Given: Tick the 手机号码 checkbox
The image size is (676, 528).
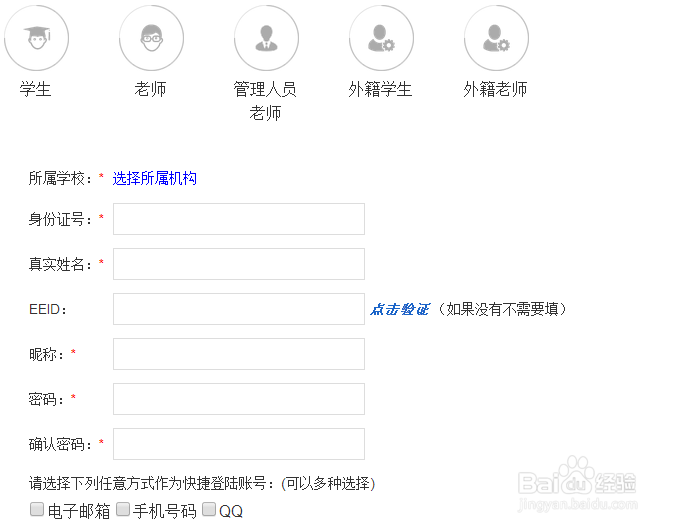Looking at the screenshot, I should [123, 509].
